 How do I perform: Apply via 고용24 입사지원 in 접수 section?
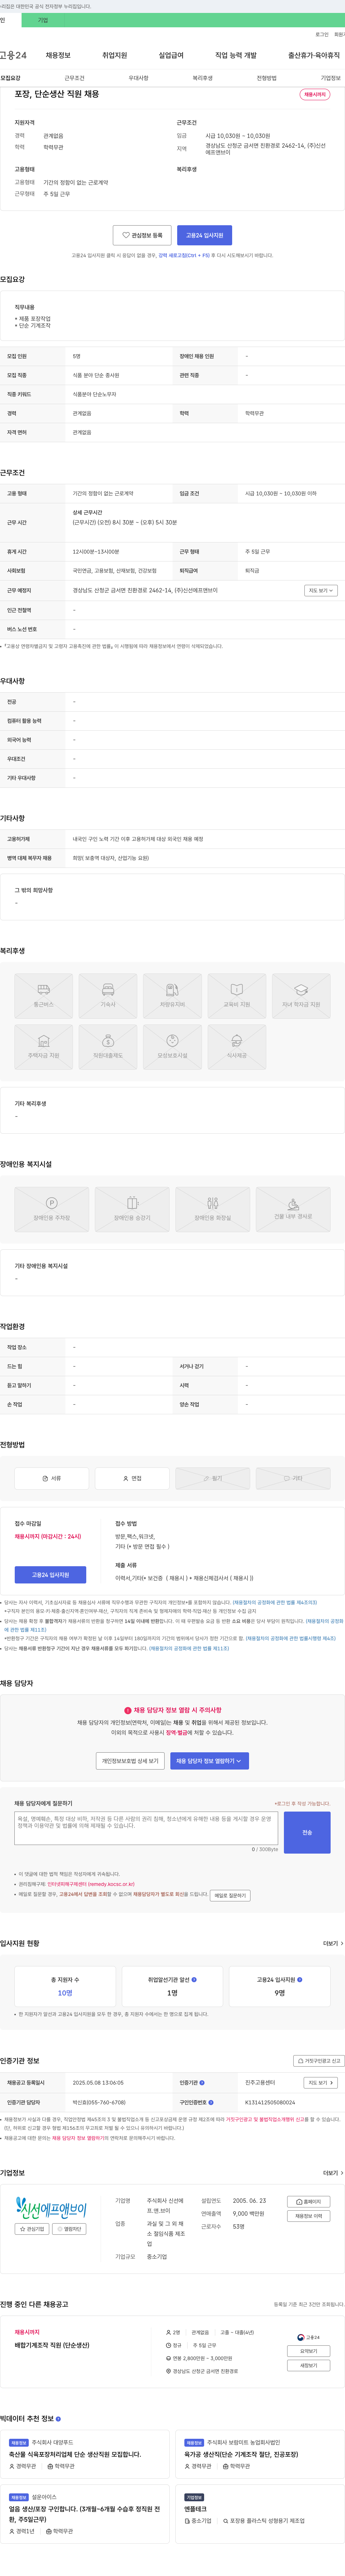pyautogui.click(x=50, y=1574)
